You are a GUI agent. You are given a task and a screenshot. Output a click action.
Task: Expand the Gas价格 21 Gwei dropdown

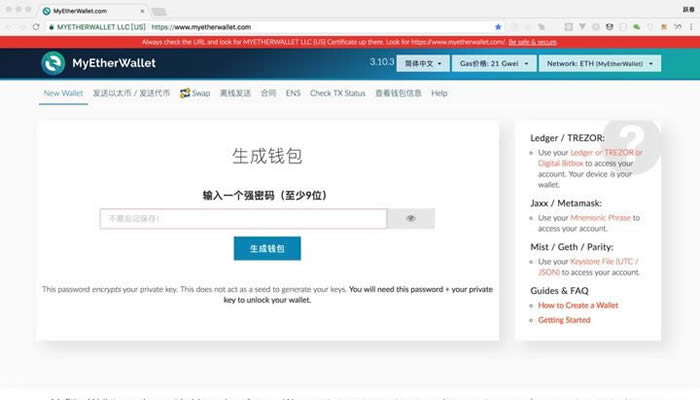pos(494,63)
